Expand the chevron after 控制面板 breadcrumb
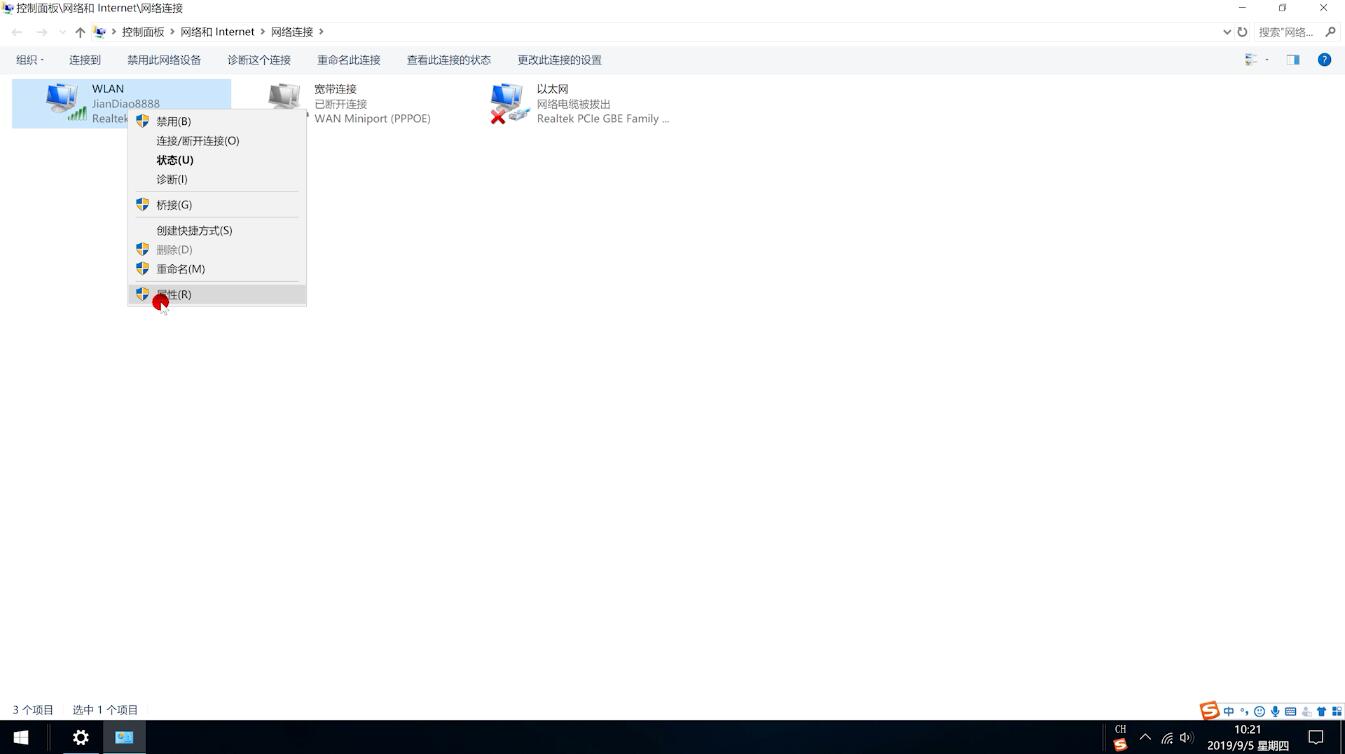Screen dimensions: 1345x754 point(172,32)
